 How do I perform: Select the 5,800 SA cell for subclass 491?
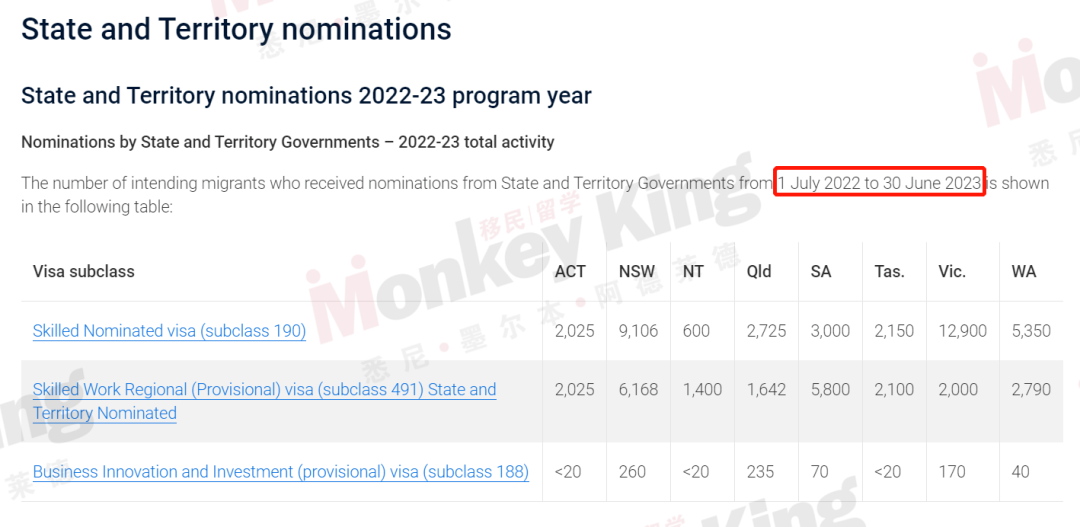click(830, 390)
